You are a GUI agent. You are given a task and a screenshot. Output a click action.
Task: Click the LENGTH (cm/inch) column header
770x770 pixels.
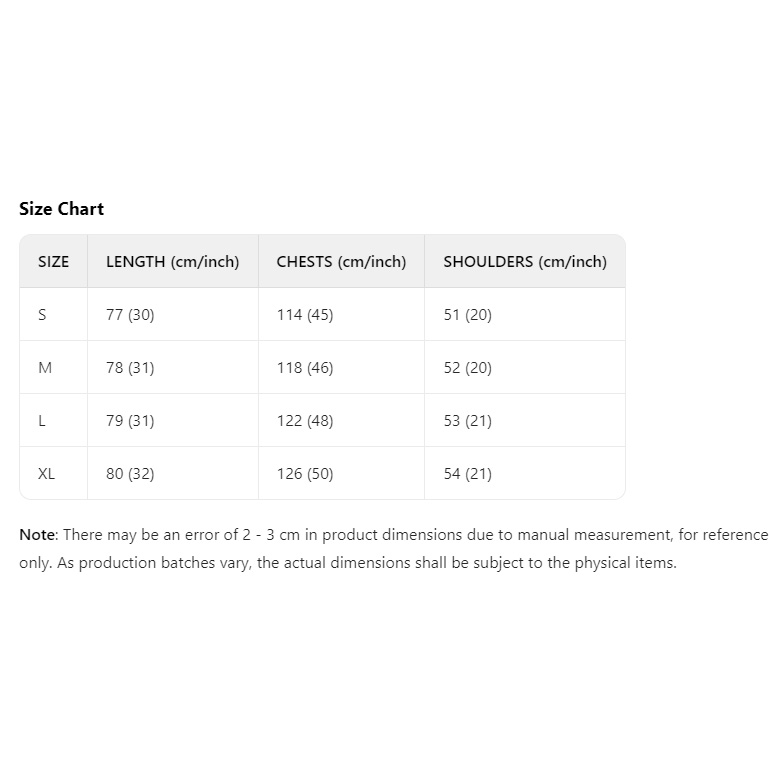pos(173,261)
